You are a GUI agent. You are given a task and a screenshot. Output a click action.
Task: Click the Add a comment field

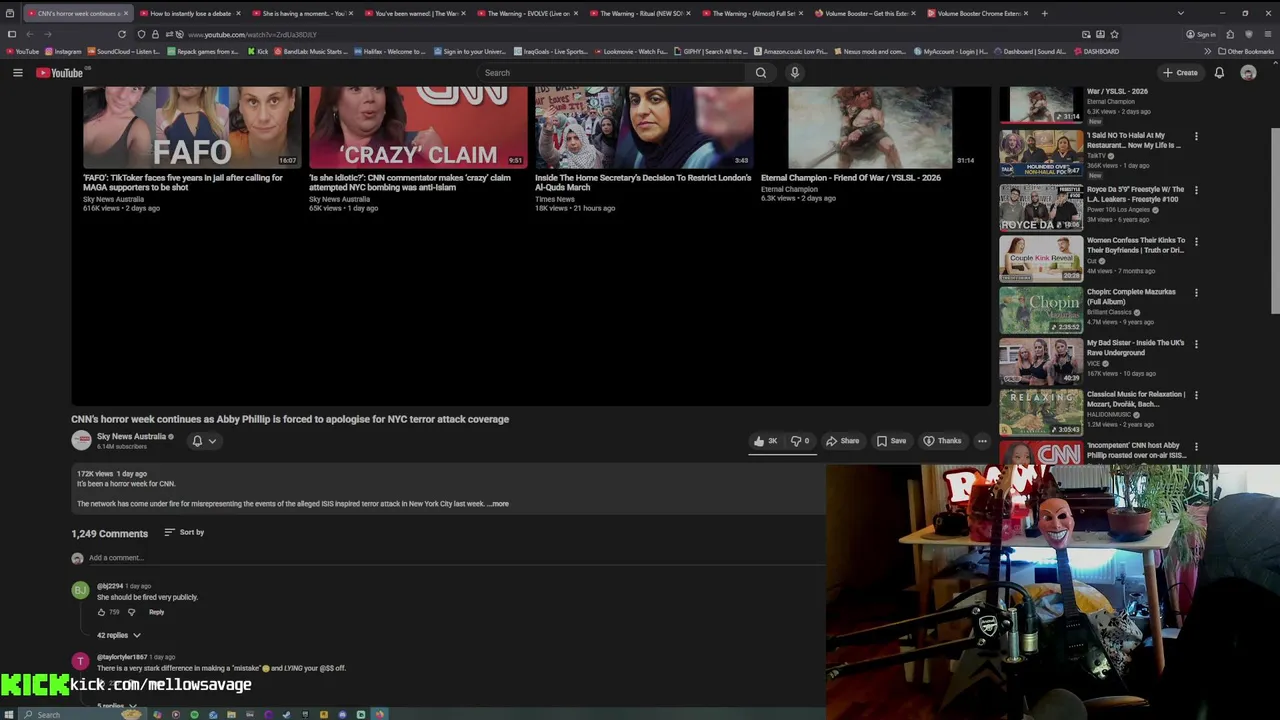[x=450, y=558]
